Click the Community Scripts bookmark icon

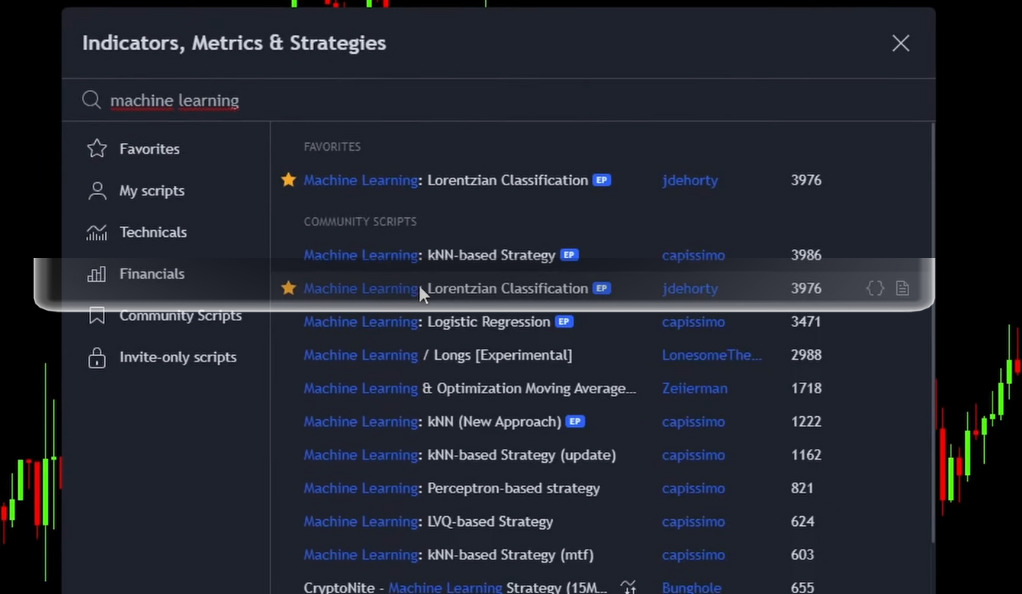[96, 316]
